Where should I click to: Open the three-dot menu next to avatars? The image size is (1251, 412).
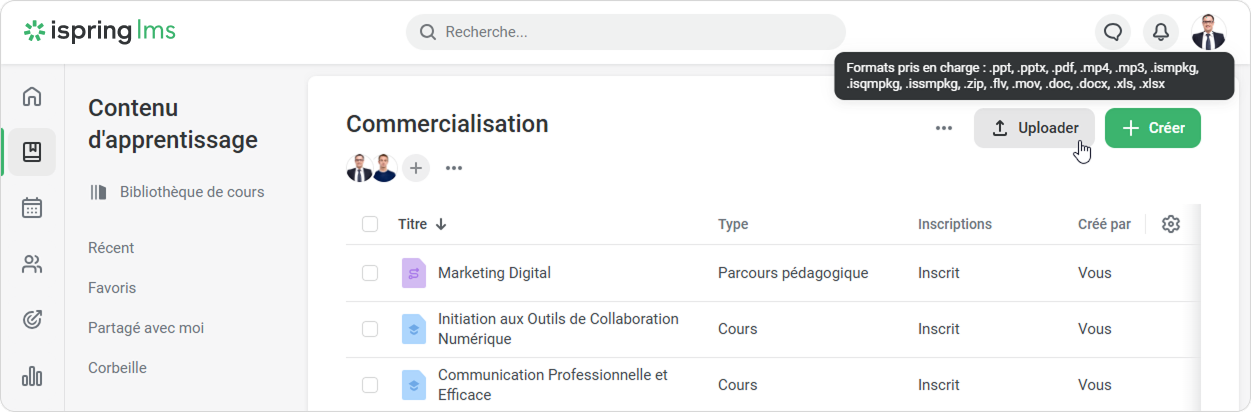coord(454,168)
